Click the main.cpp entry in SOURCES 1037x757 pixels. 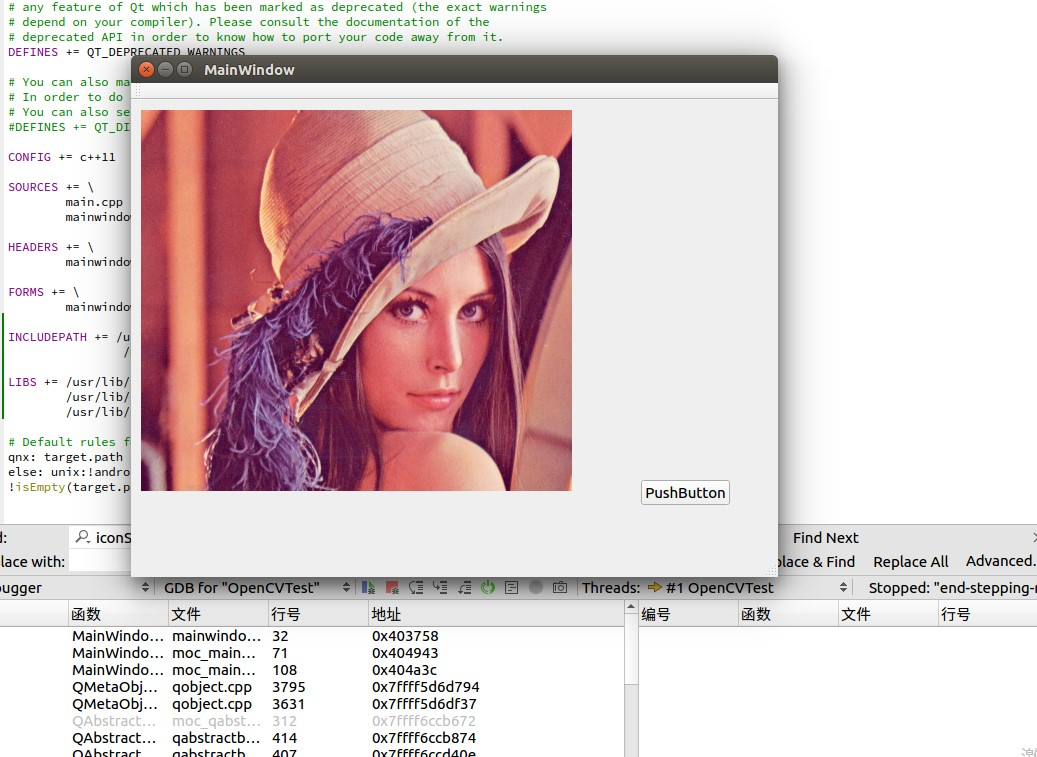pos(94,202)
